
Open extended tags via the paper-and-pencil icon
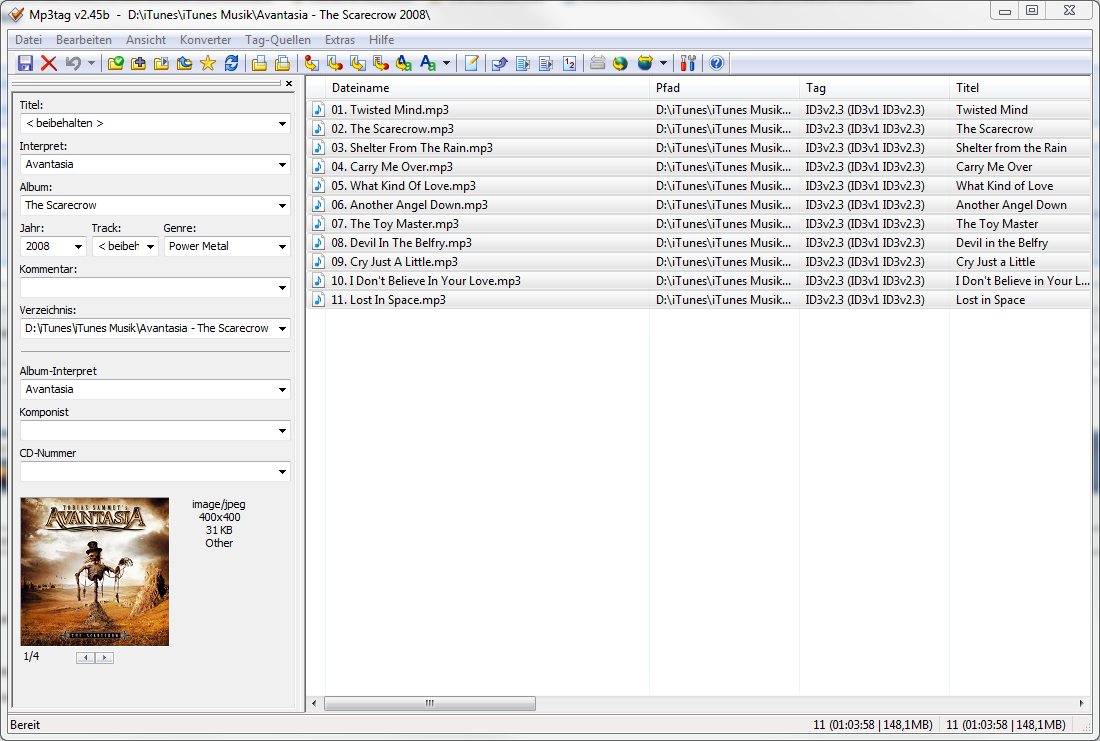pyautogui.click(x=471, y=63)
